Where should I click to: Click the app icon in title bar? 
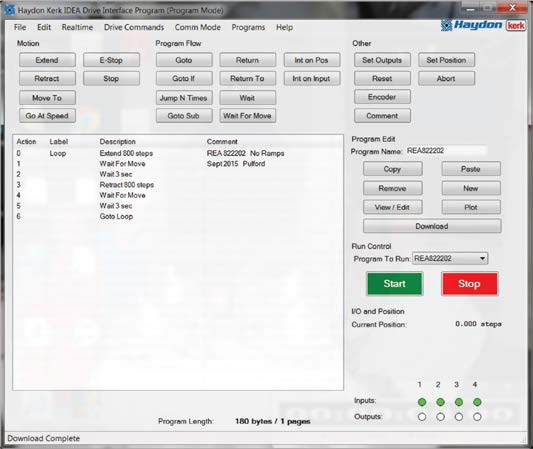[x=10, y=10]
